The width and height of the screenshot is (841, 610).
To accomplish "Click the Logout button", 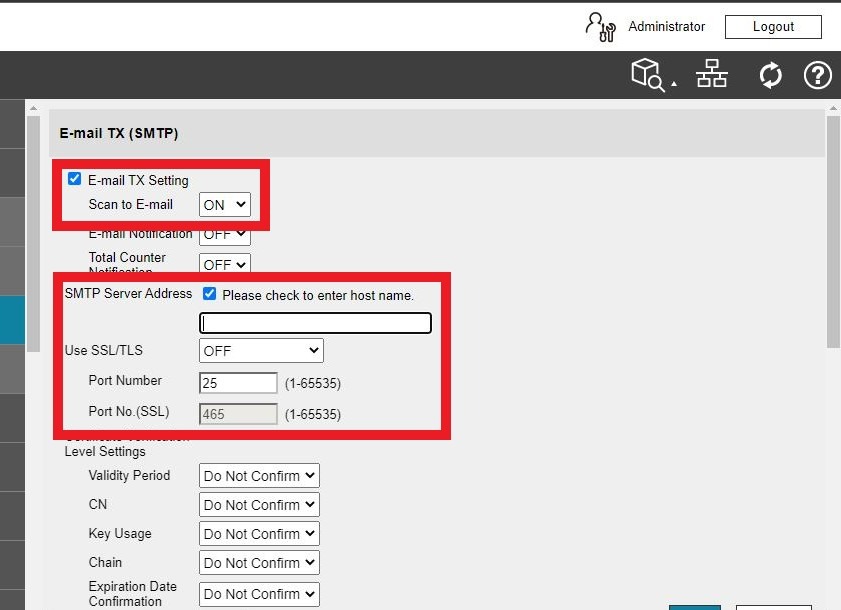I will (x=772, y=27).
